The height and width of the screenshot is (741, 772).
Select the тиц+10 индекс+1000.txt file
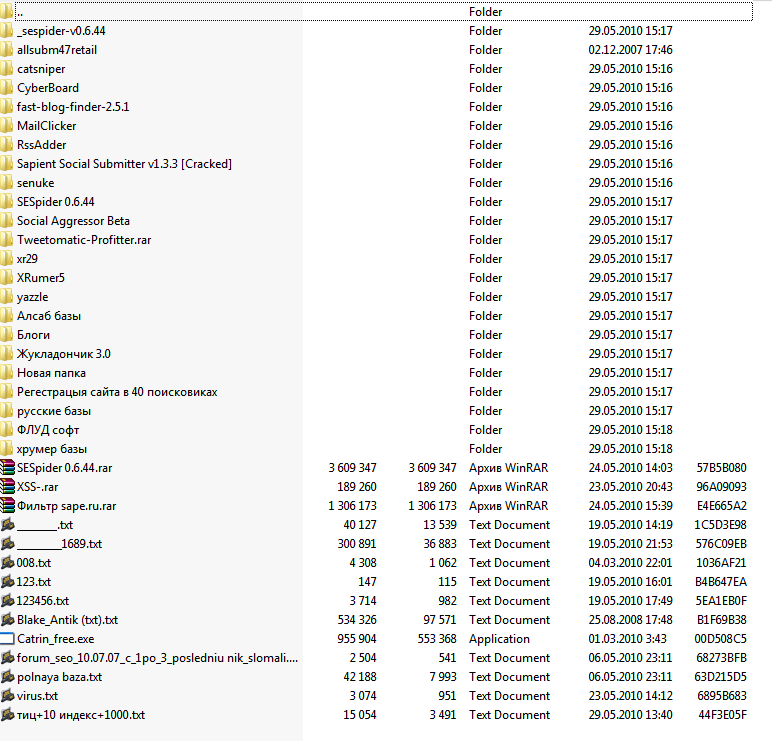point(81,715)
